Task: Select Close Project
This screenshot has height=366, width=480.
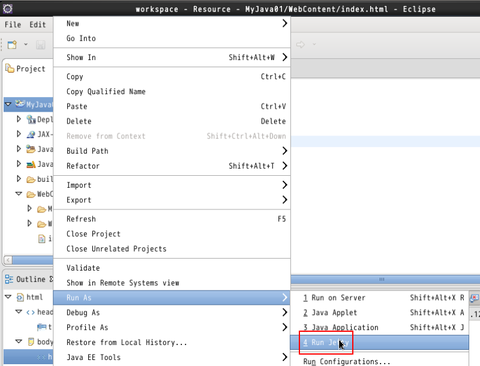Action: click(x=172, y=234)
